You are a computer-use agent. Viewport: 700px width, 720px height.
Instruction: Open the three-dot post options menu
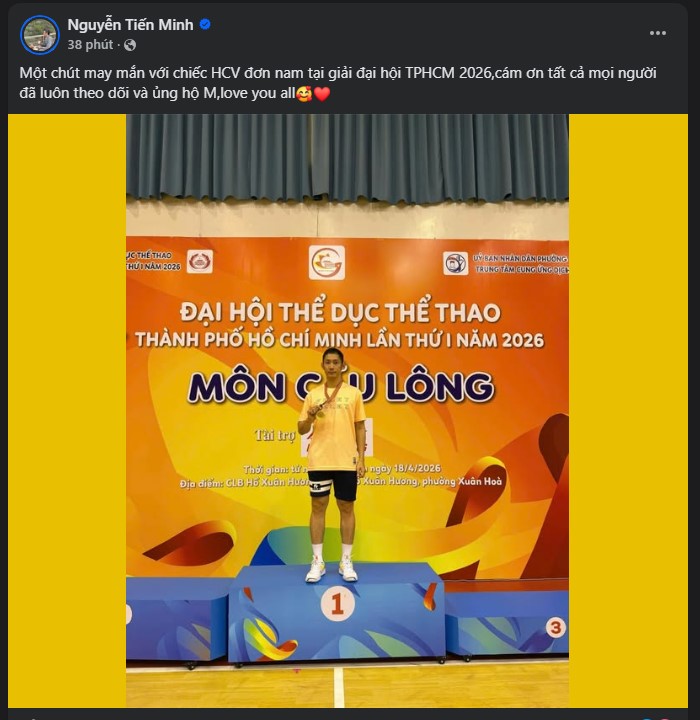tap(658, 33)
